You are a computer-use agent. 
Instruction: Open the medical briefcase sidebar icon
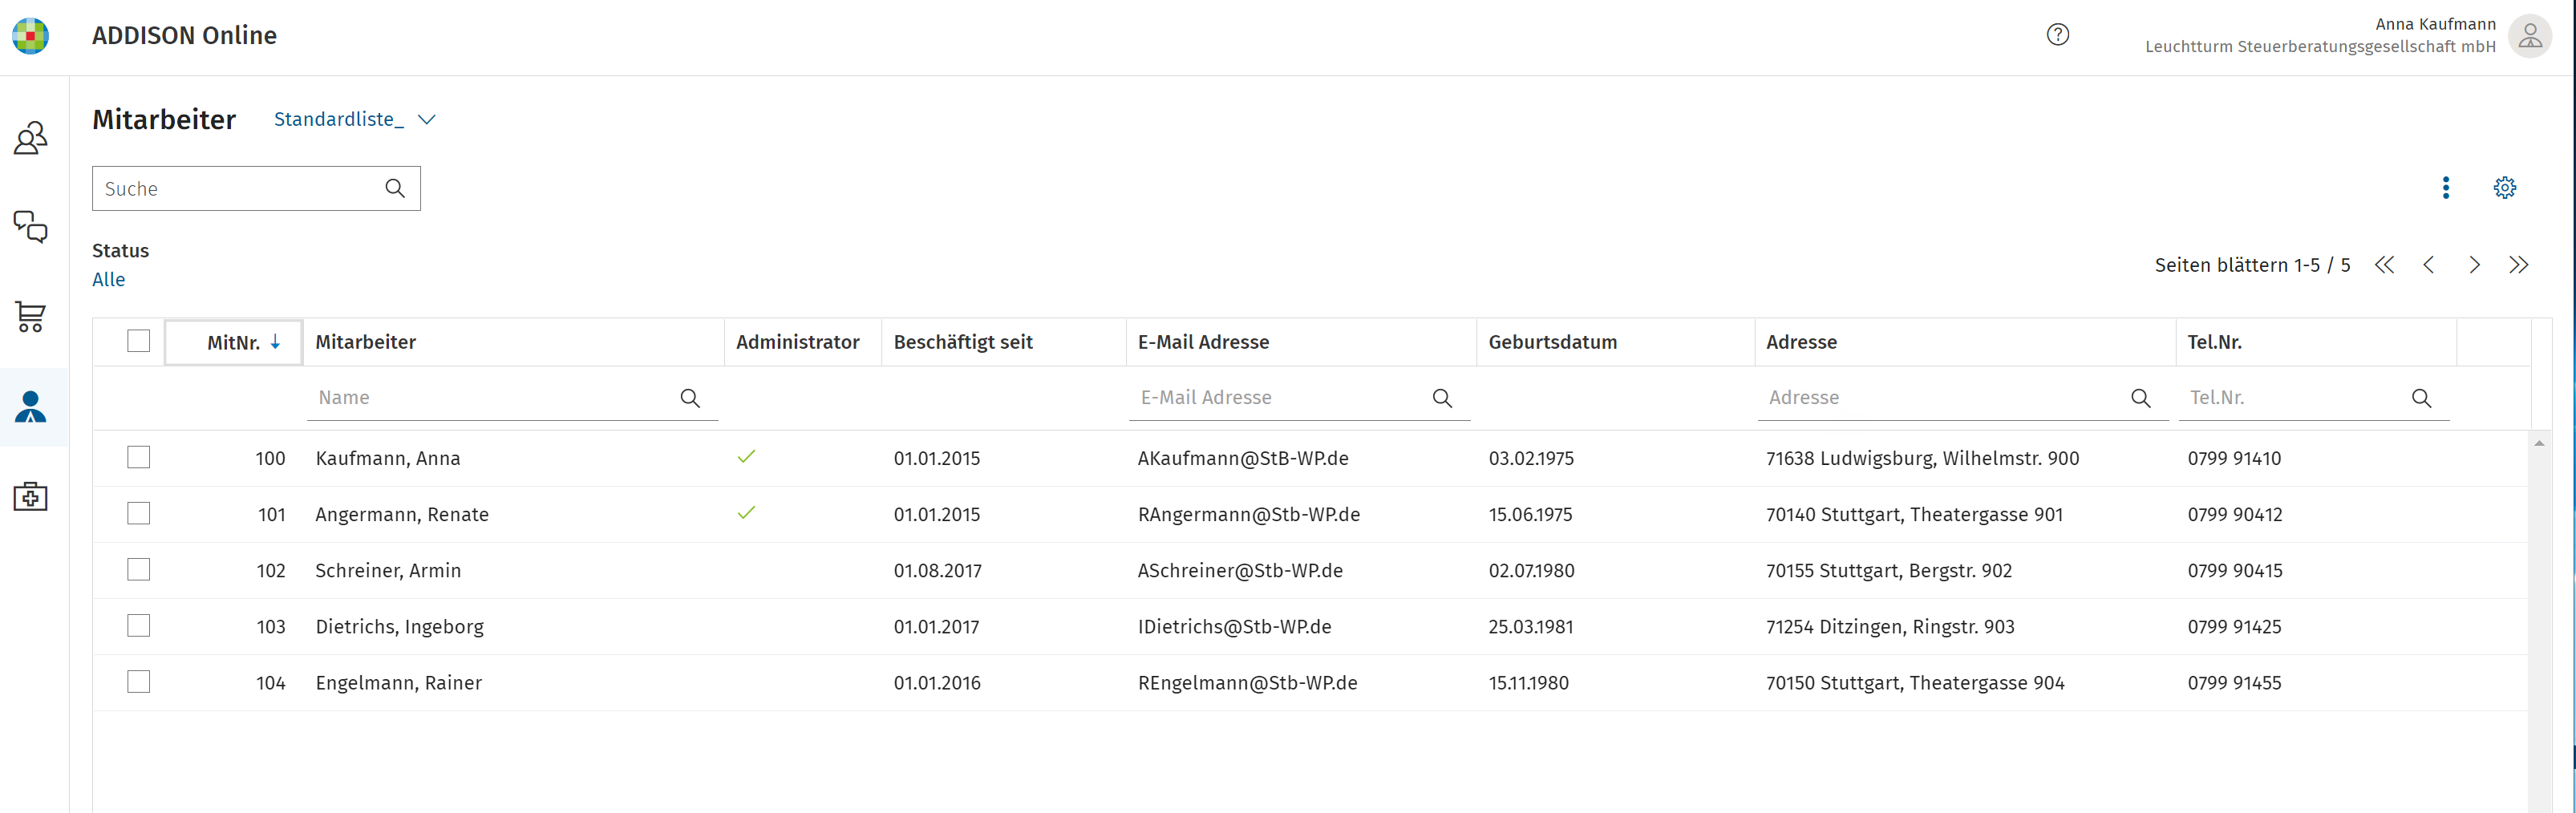click(x=31, y=496)
